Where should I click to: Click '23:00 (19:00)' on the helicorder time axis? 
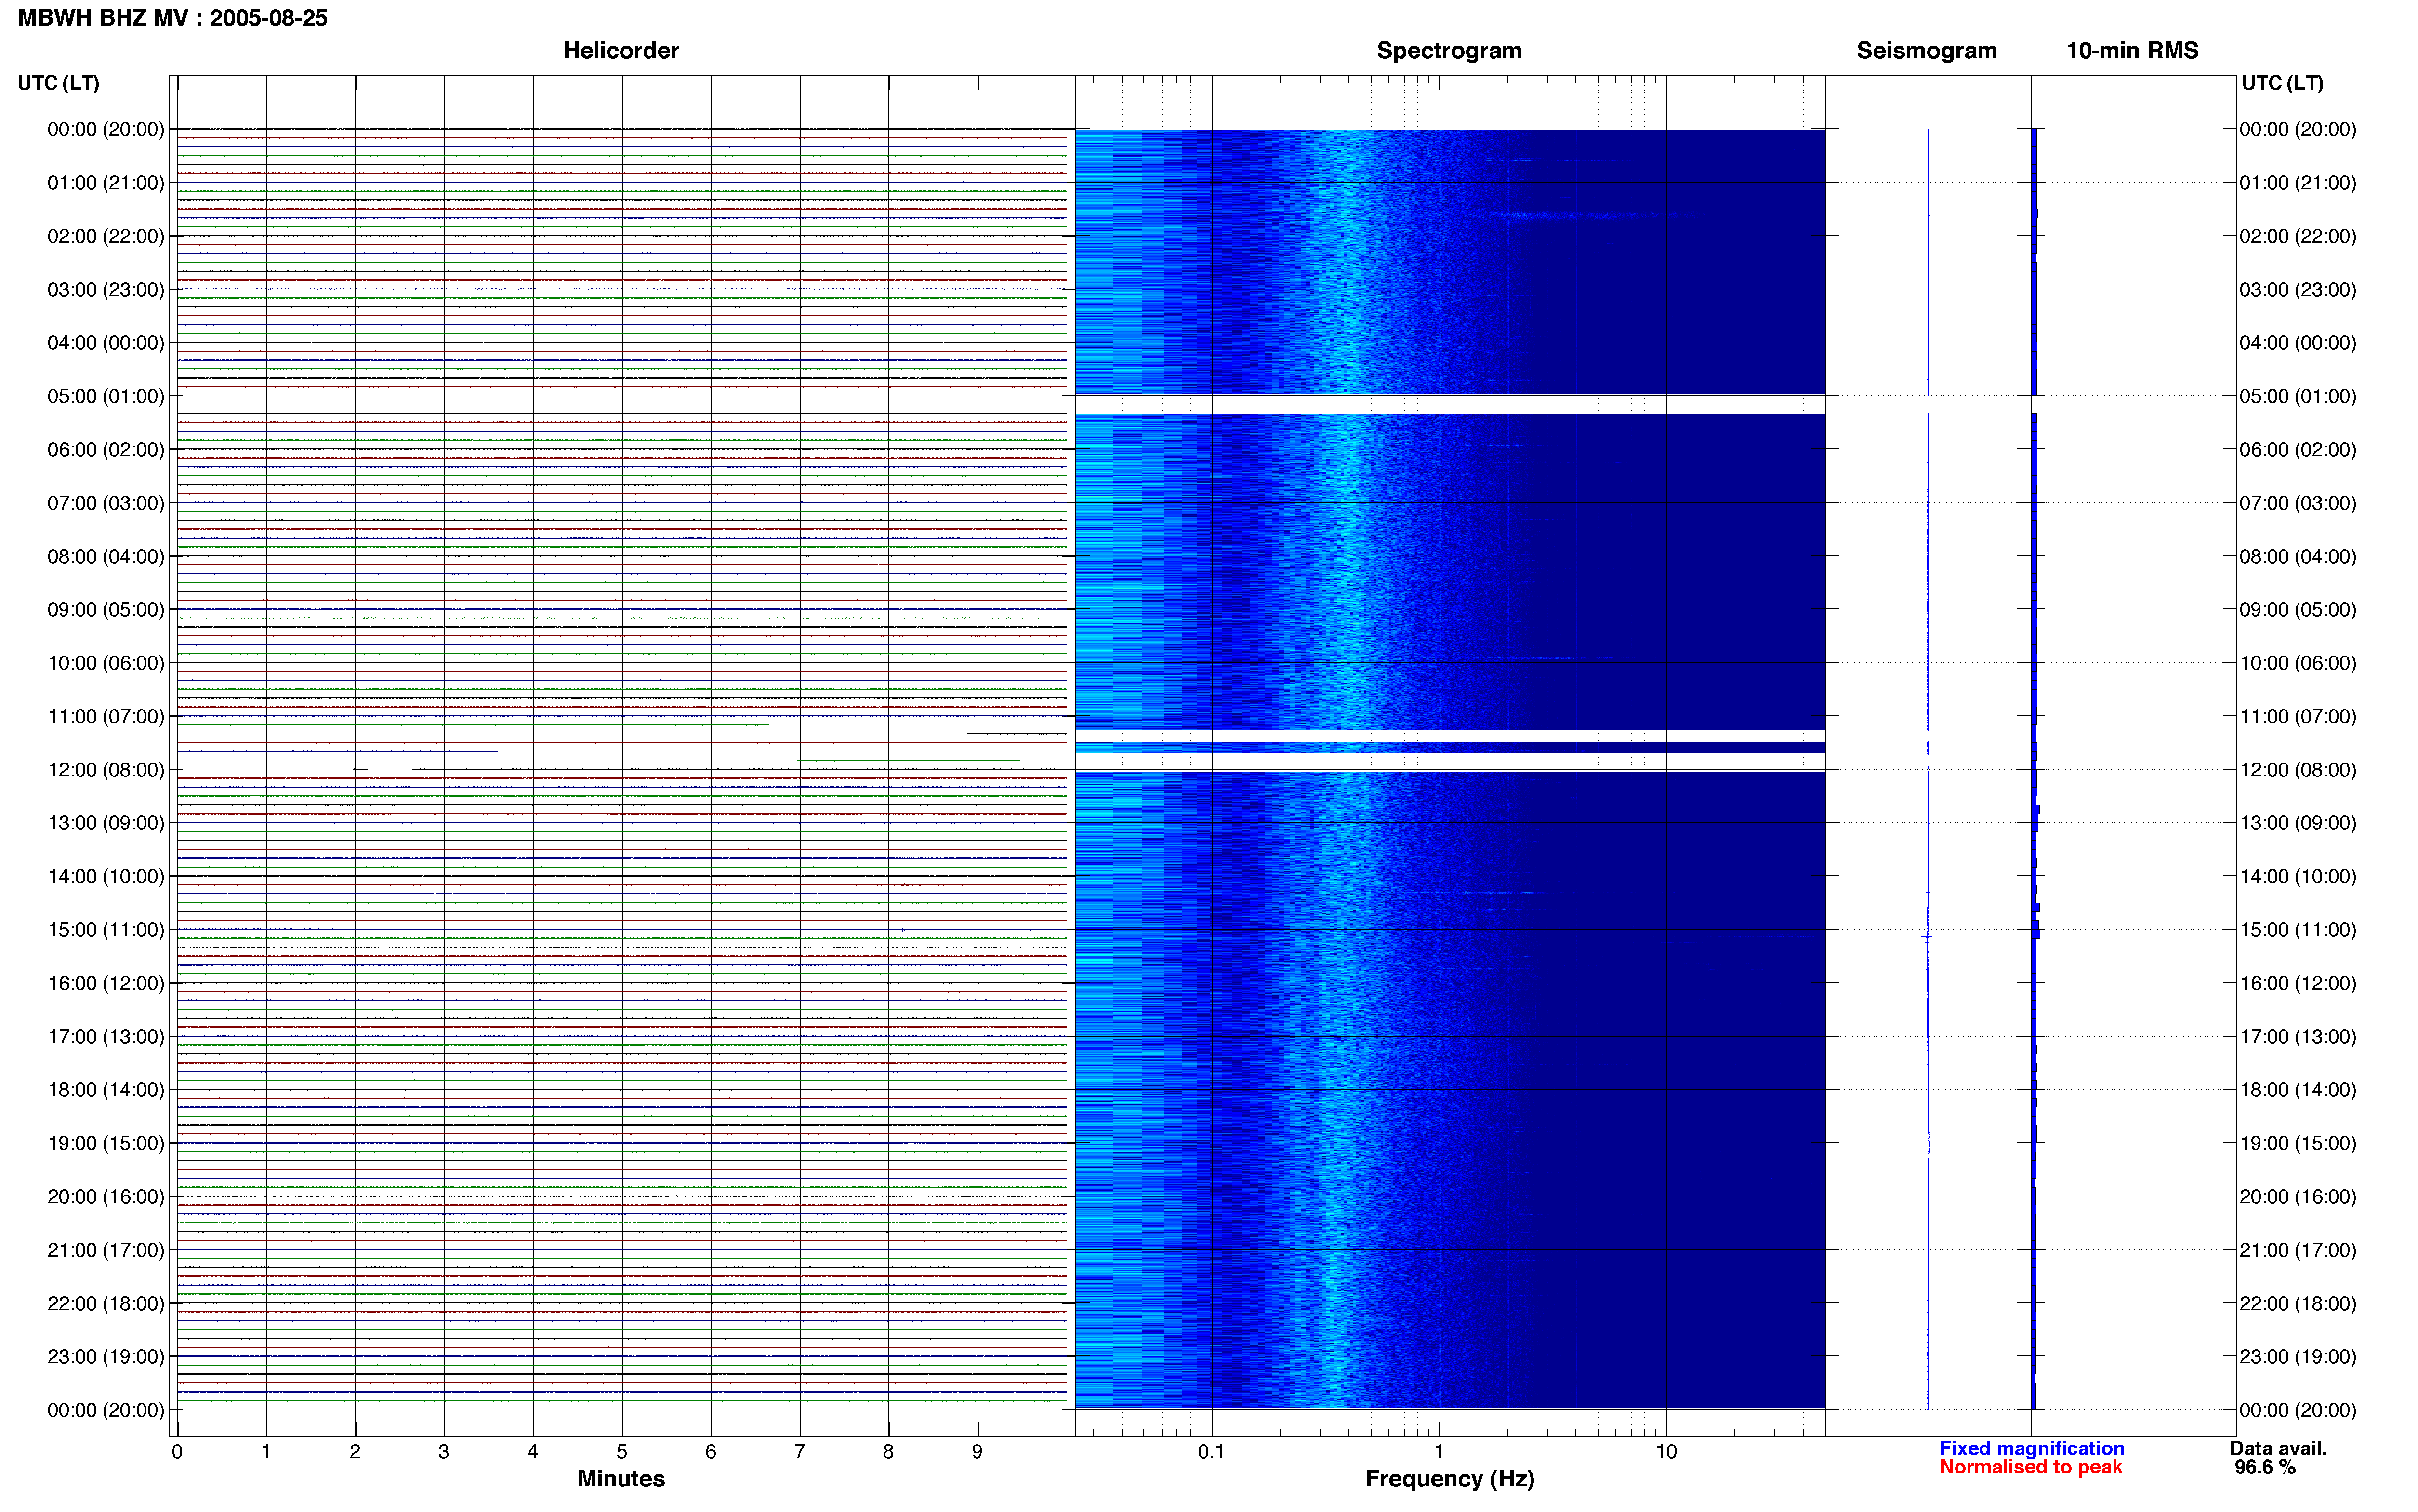coord(106,1357)
